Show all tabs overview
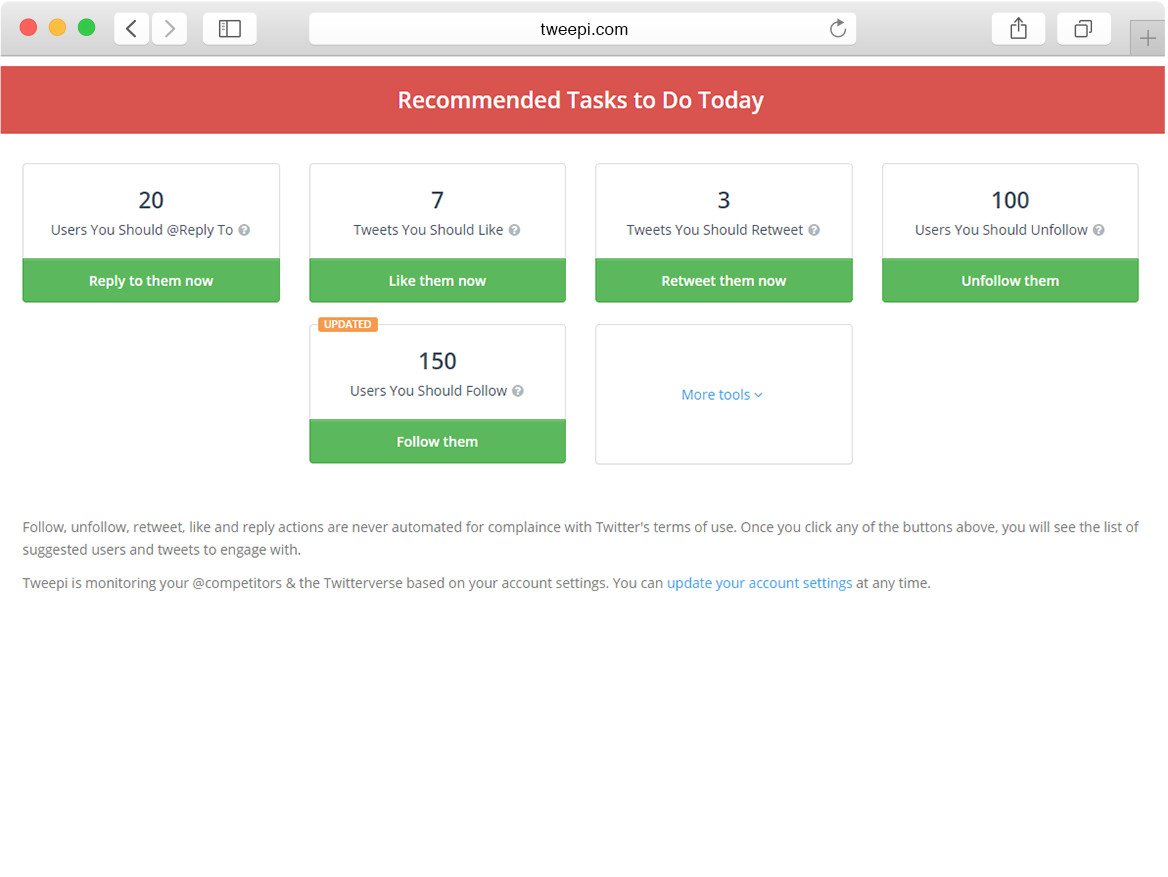The image size is (1168, 877). [x=1083, y=29]
